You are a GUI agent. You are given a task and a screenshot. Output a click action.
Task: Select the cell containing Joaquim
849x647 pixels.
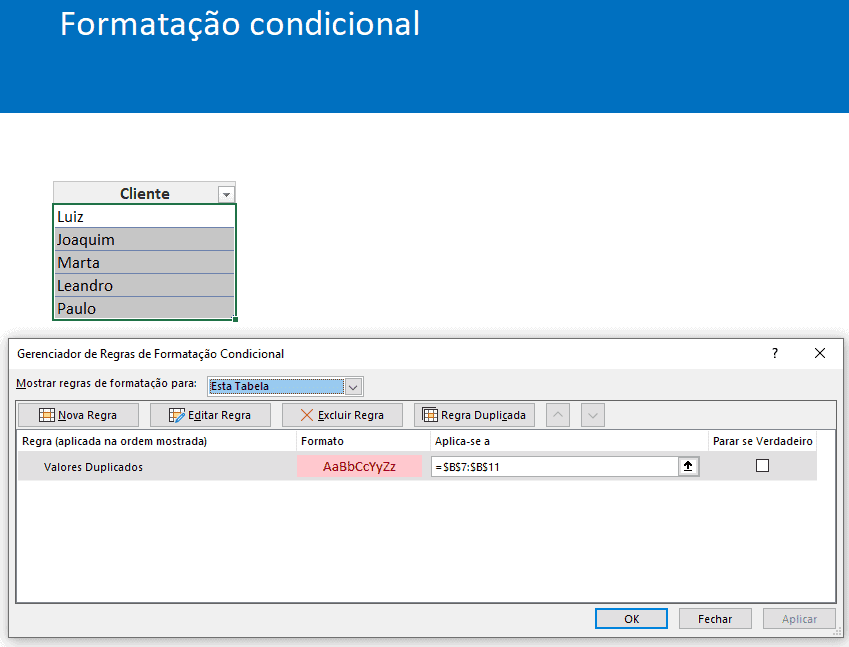(x=145, y=239)
